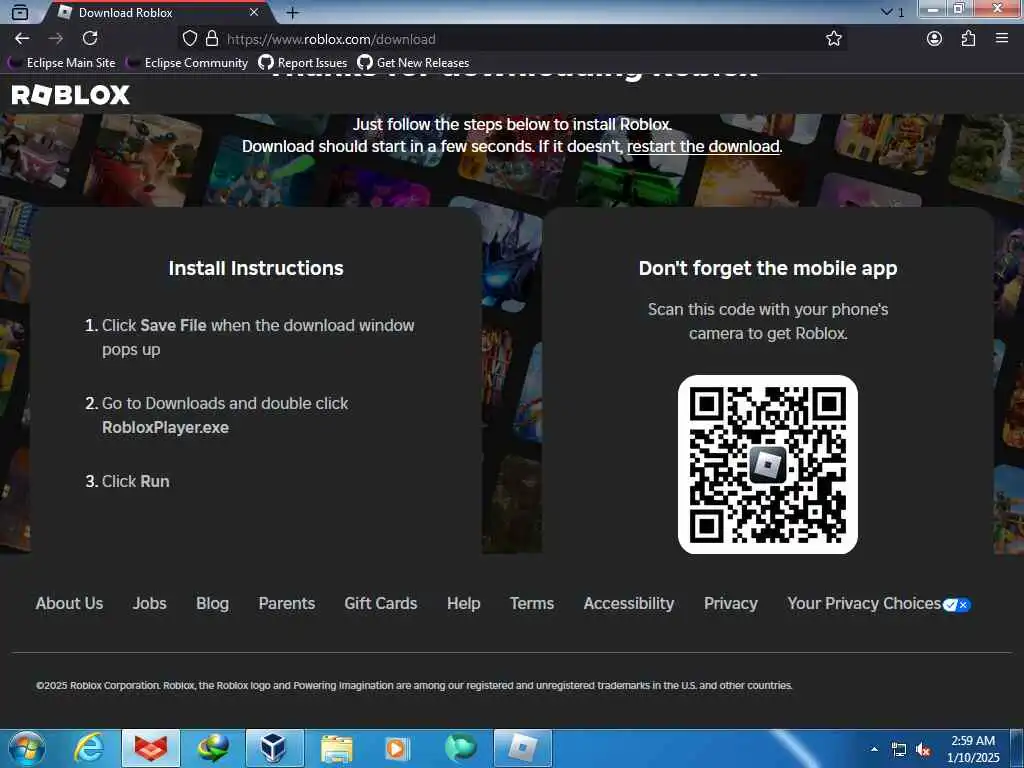Open the extensions puzzle icon
Screen dimensions: 1024x768
(x=968, y=39)
